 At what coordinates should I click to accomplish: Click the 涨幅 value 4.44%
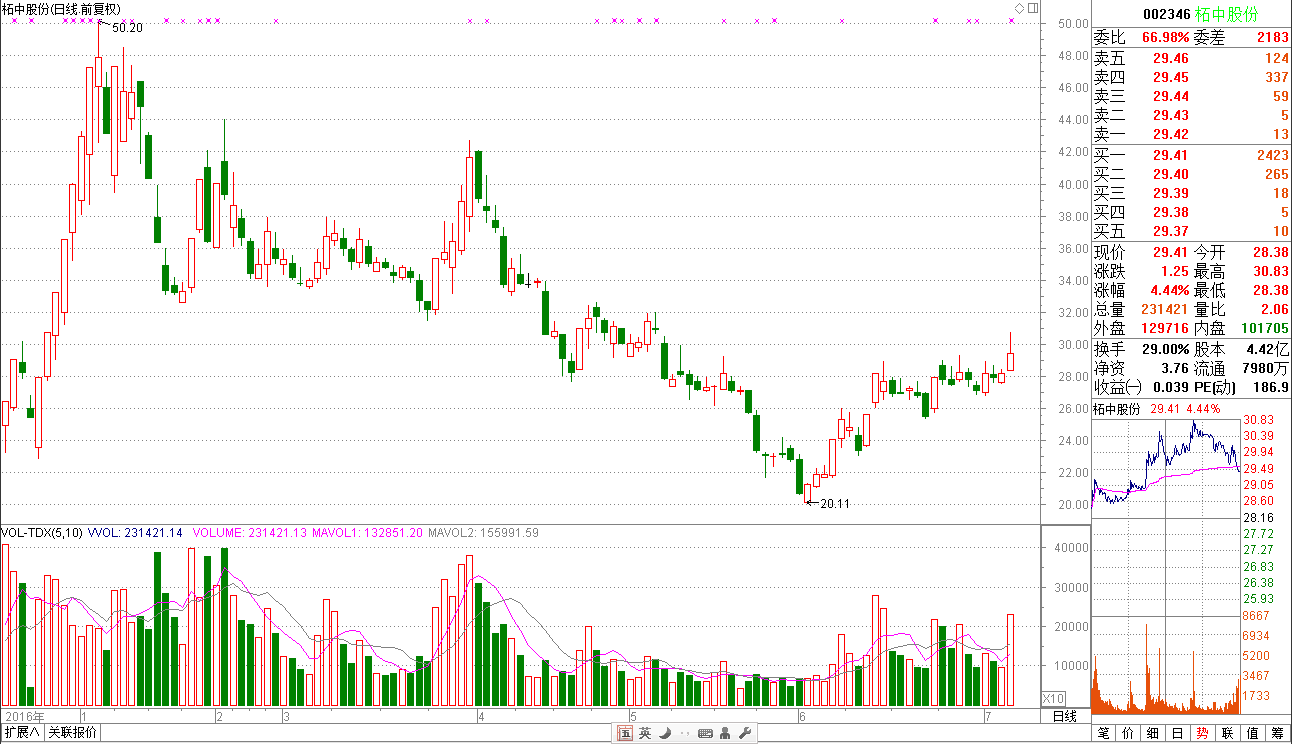(x=1169, y=290)
